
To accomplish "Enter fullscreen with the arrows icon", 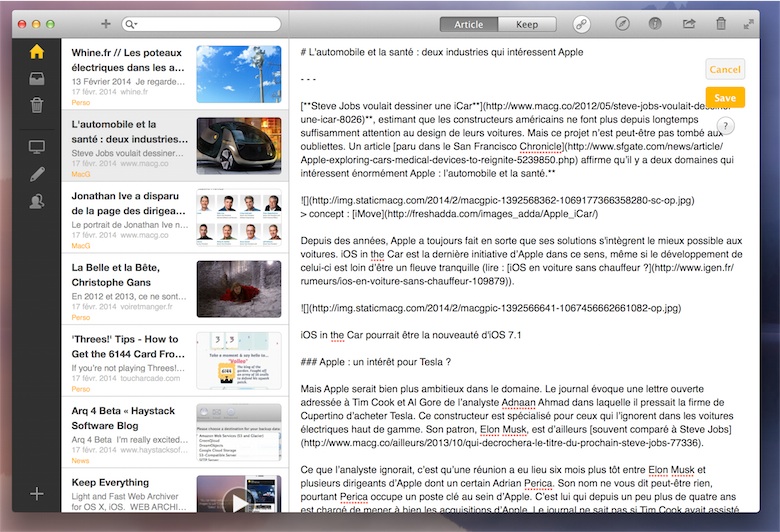I will (749, 24).
